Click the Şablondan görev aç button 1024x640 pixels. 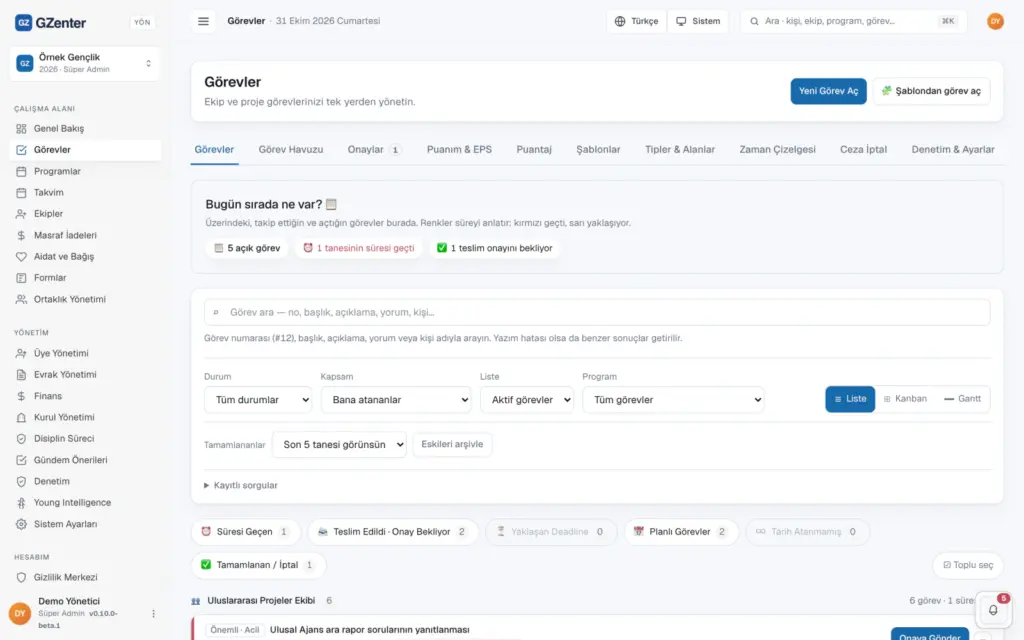click(931, 91)
